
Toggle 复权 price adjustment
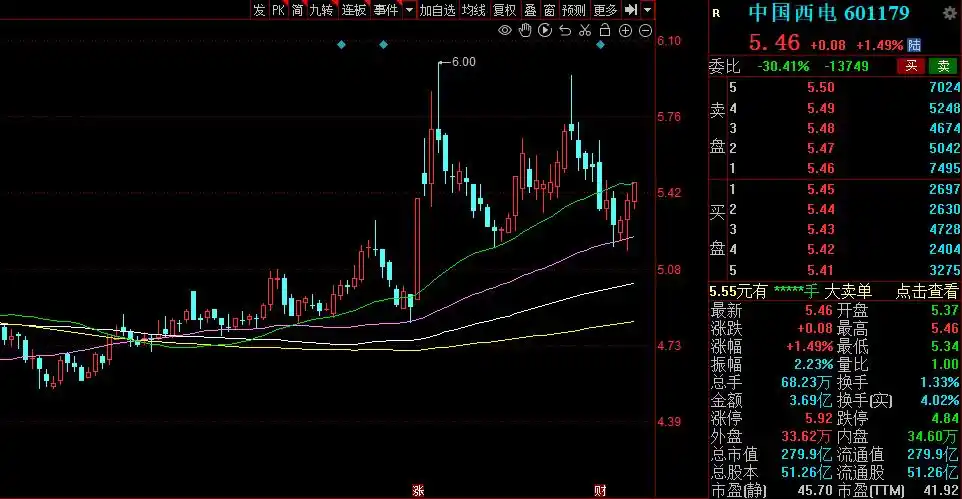pyautogui.click(x=505, y=10)
